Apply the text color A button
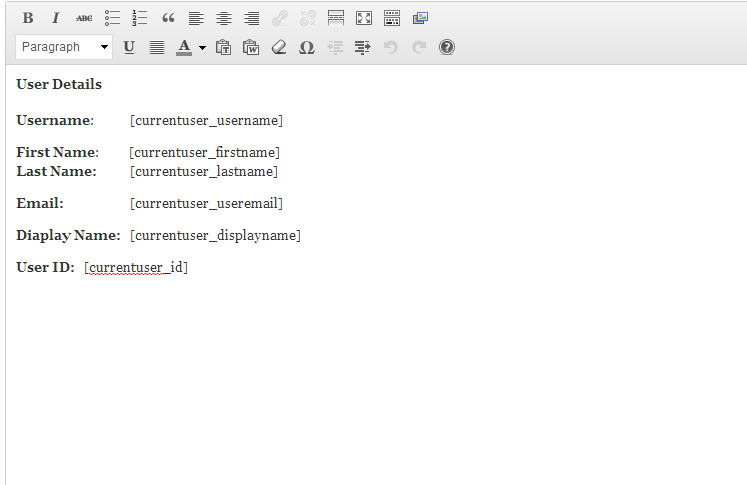This screenshot has width=747, height=485. pyautogui.click(x=184, y=47)
